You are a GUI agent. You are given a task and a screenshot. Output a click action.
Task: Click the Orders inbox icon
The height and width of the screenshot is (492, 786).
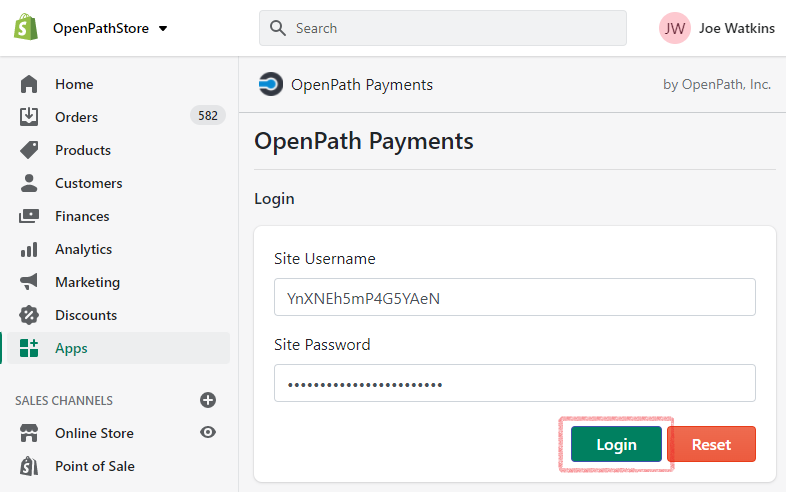[29, 117]
